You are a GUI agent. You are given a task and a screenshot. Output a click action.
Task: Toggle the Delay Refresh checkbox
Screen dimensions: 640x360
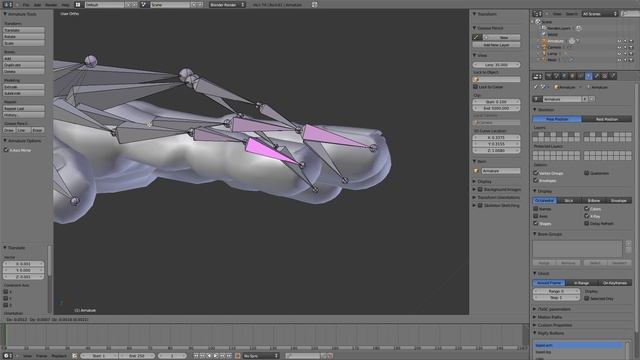coord(587,223)
